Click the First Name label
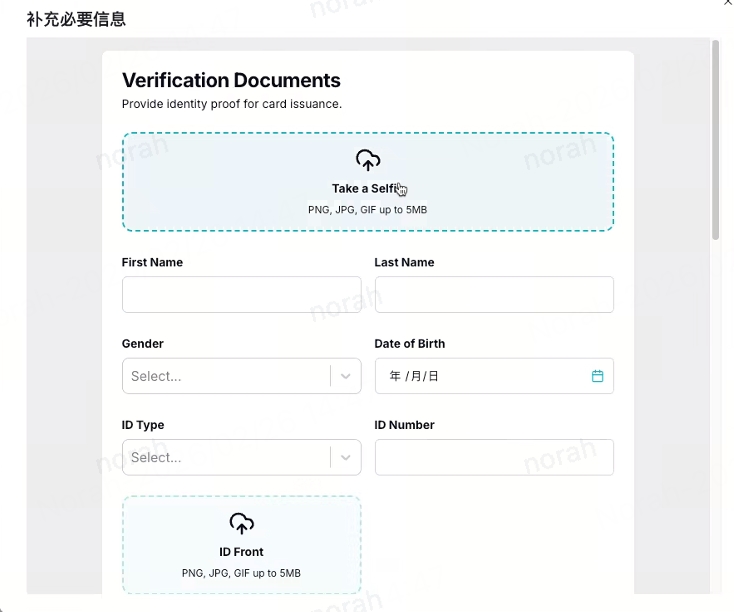Screen dimensions: 734x612 coord(152,262)
